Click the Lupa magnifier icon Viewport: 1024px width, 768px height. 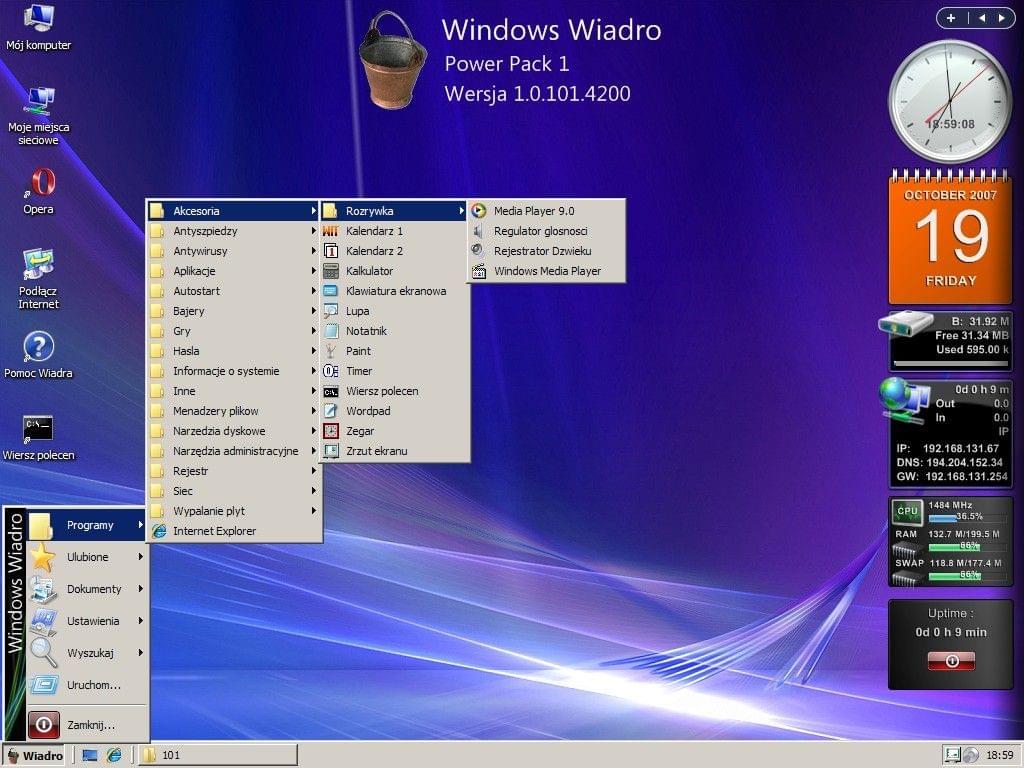[x=331, y=311]
